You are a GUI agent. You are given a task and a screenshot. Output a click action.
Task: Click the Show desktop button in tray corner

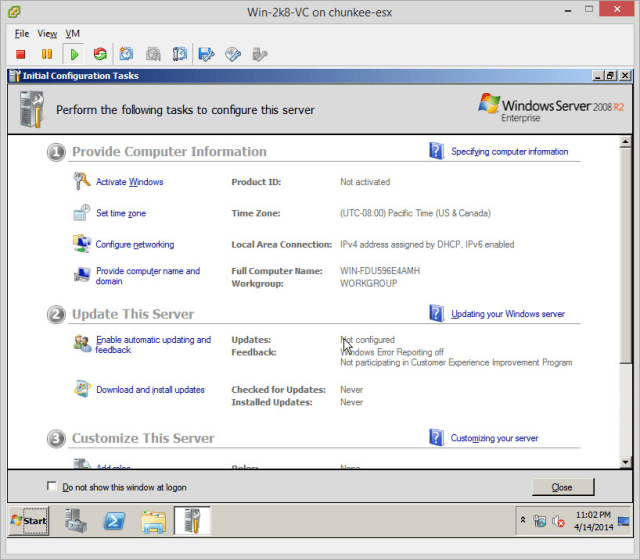pyautogui.click(x=624, y=521)
